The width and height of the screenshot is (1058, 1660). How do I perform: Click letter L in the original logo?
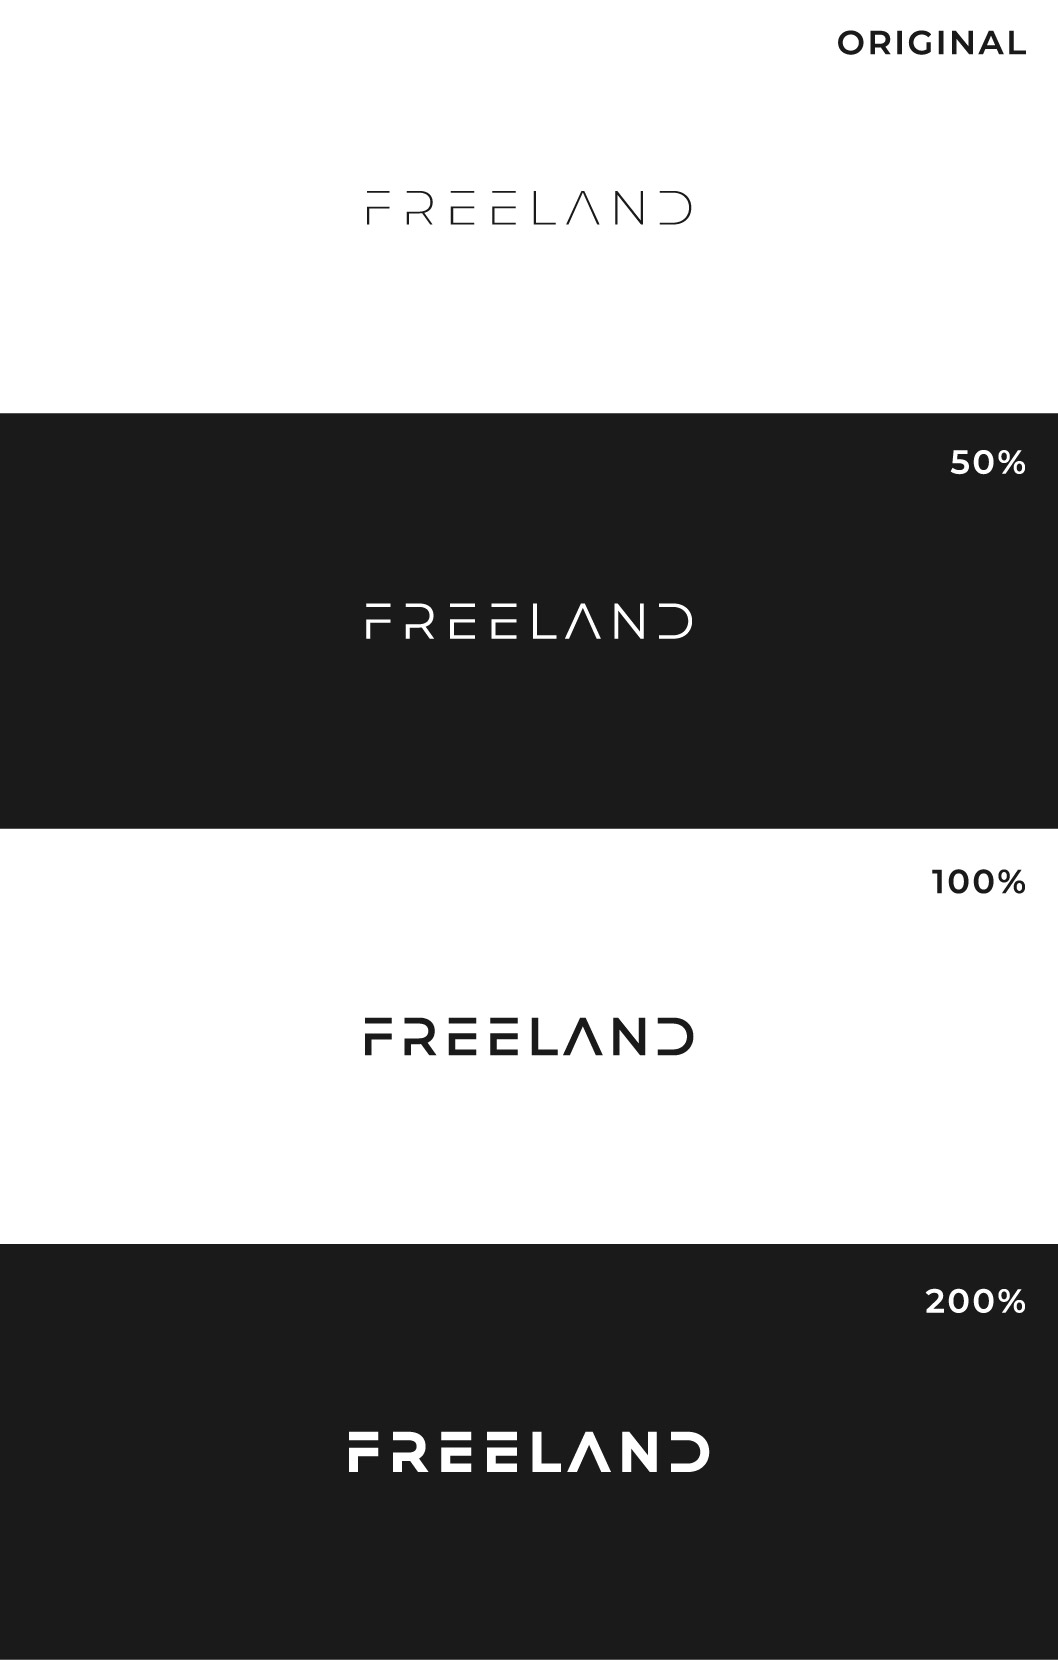click(x=544, y=208)
